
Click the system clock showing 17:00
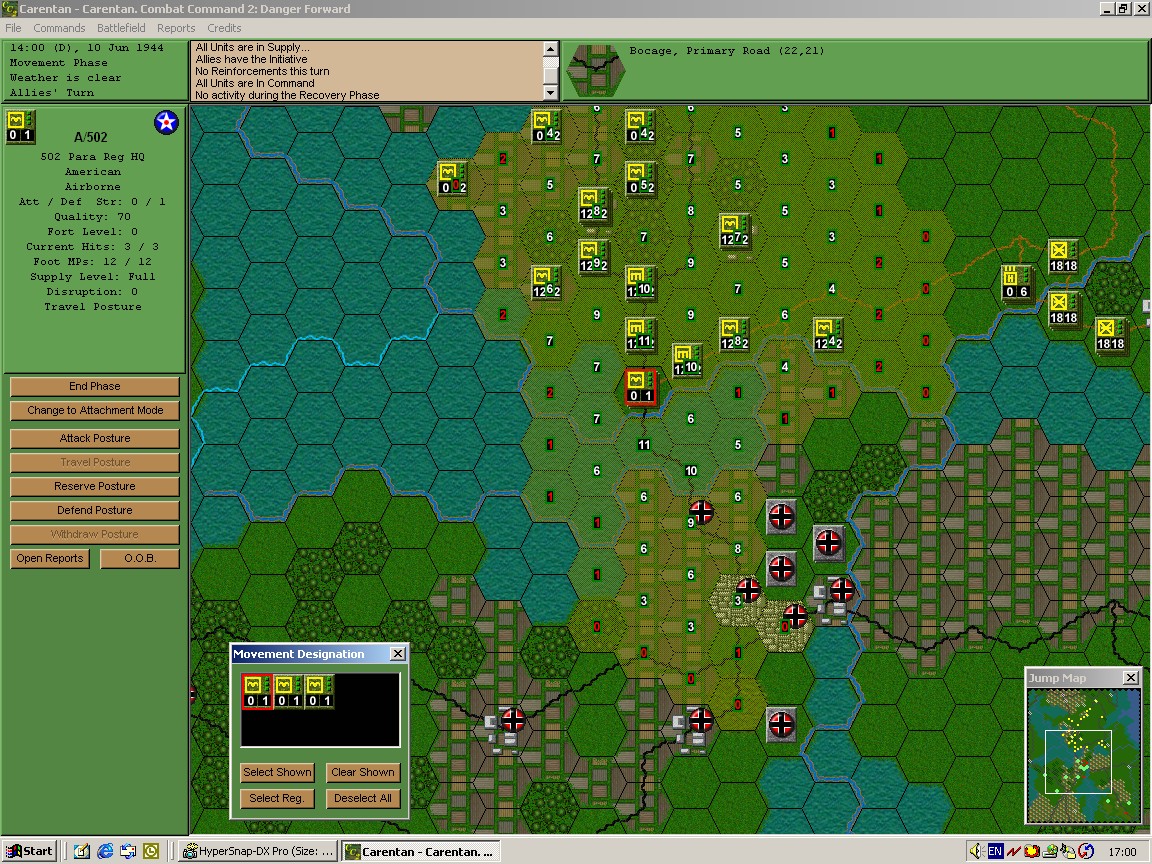[x=1123, y=852]
